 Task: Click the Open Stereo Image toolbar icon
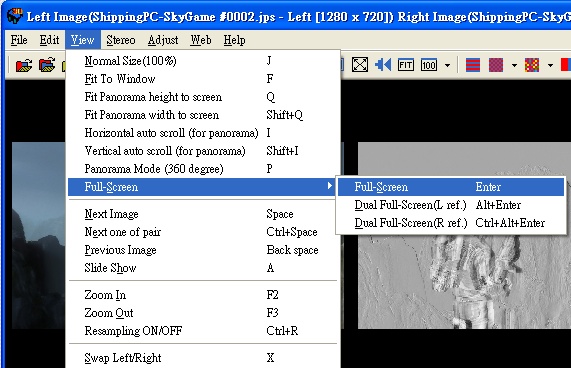click(x=24, y=66)
